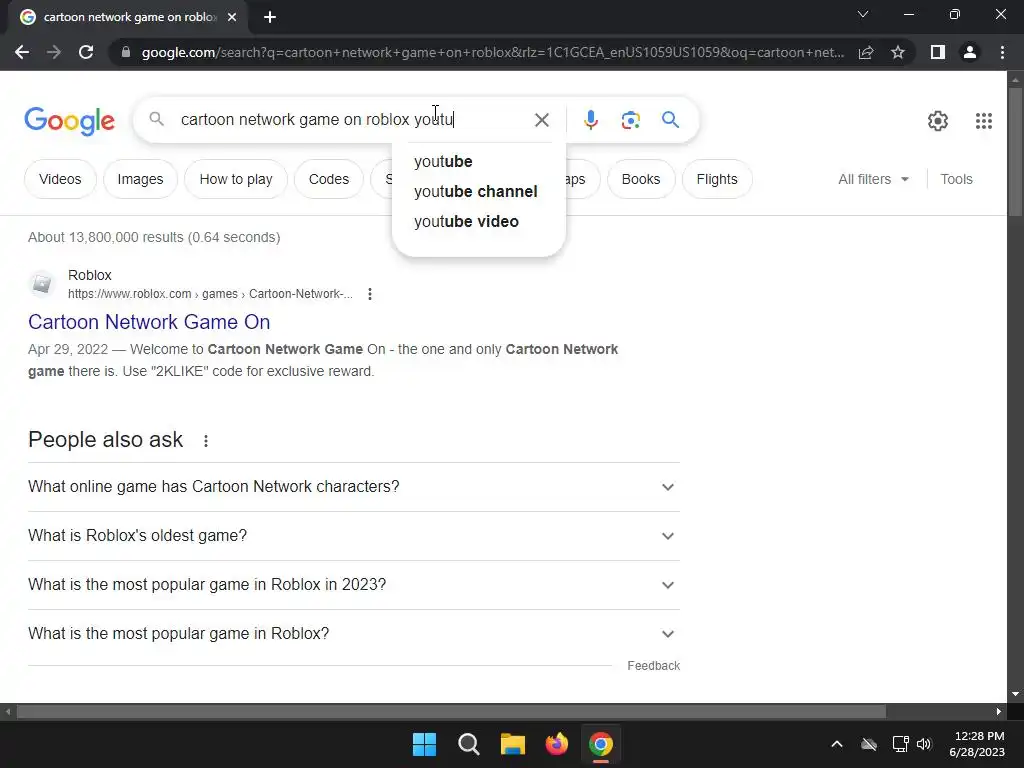This screenshot has height=768, width=1024.
Task: Open the All filters dropdown
Action: [873, 179]
